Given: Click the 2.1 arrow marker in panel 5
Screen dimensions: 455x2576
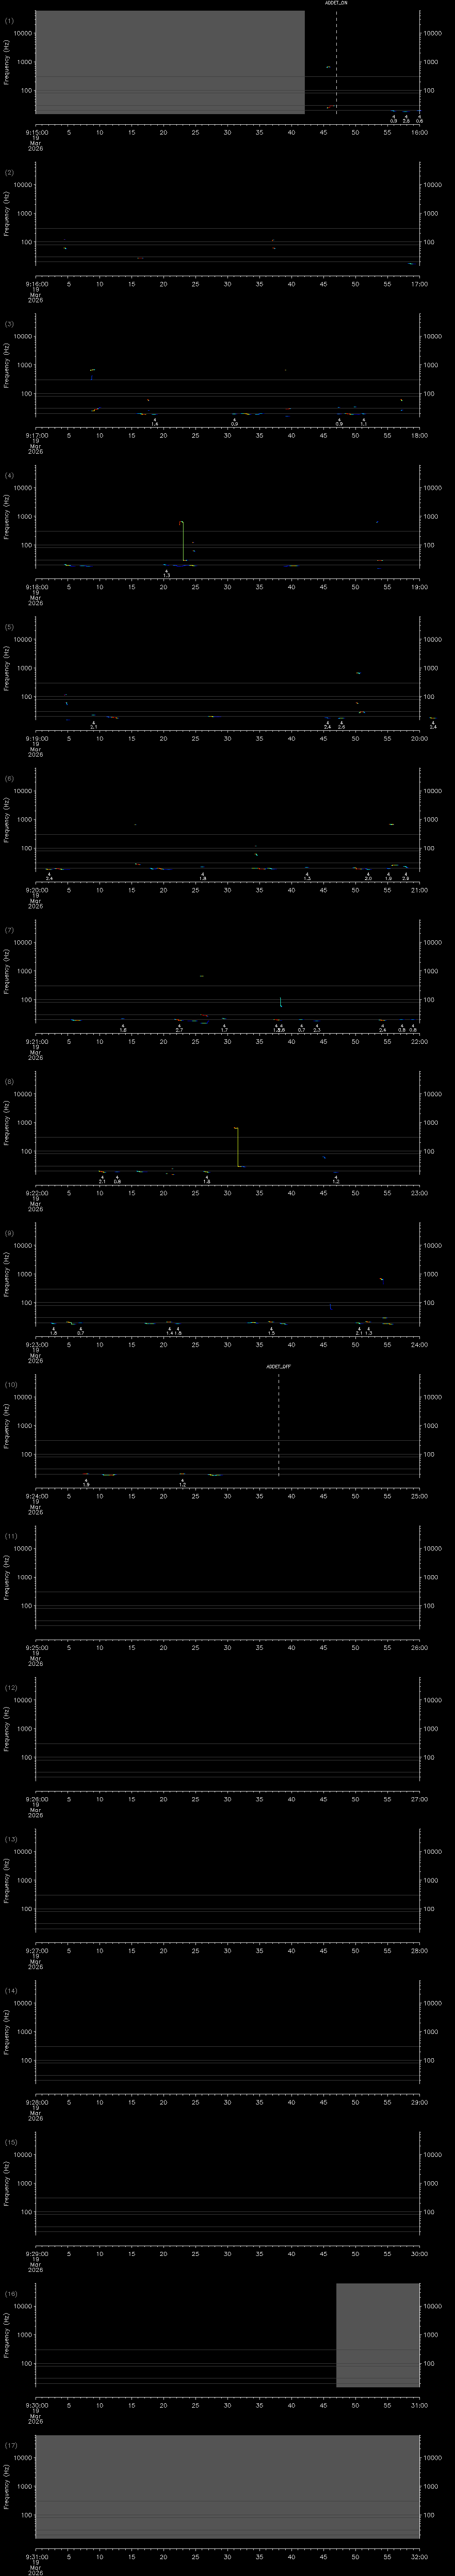Looking at the screenshot, I should 93,725.
